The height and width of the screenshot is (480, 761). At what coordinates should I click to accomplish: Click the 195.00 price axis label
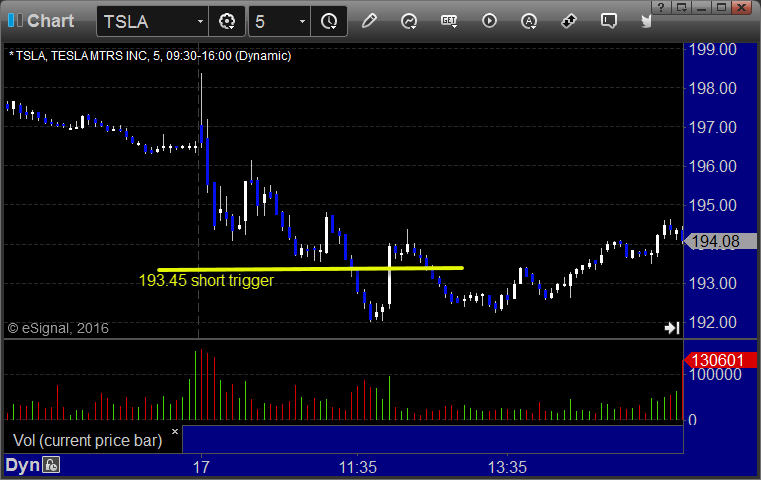point(712,205)
